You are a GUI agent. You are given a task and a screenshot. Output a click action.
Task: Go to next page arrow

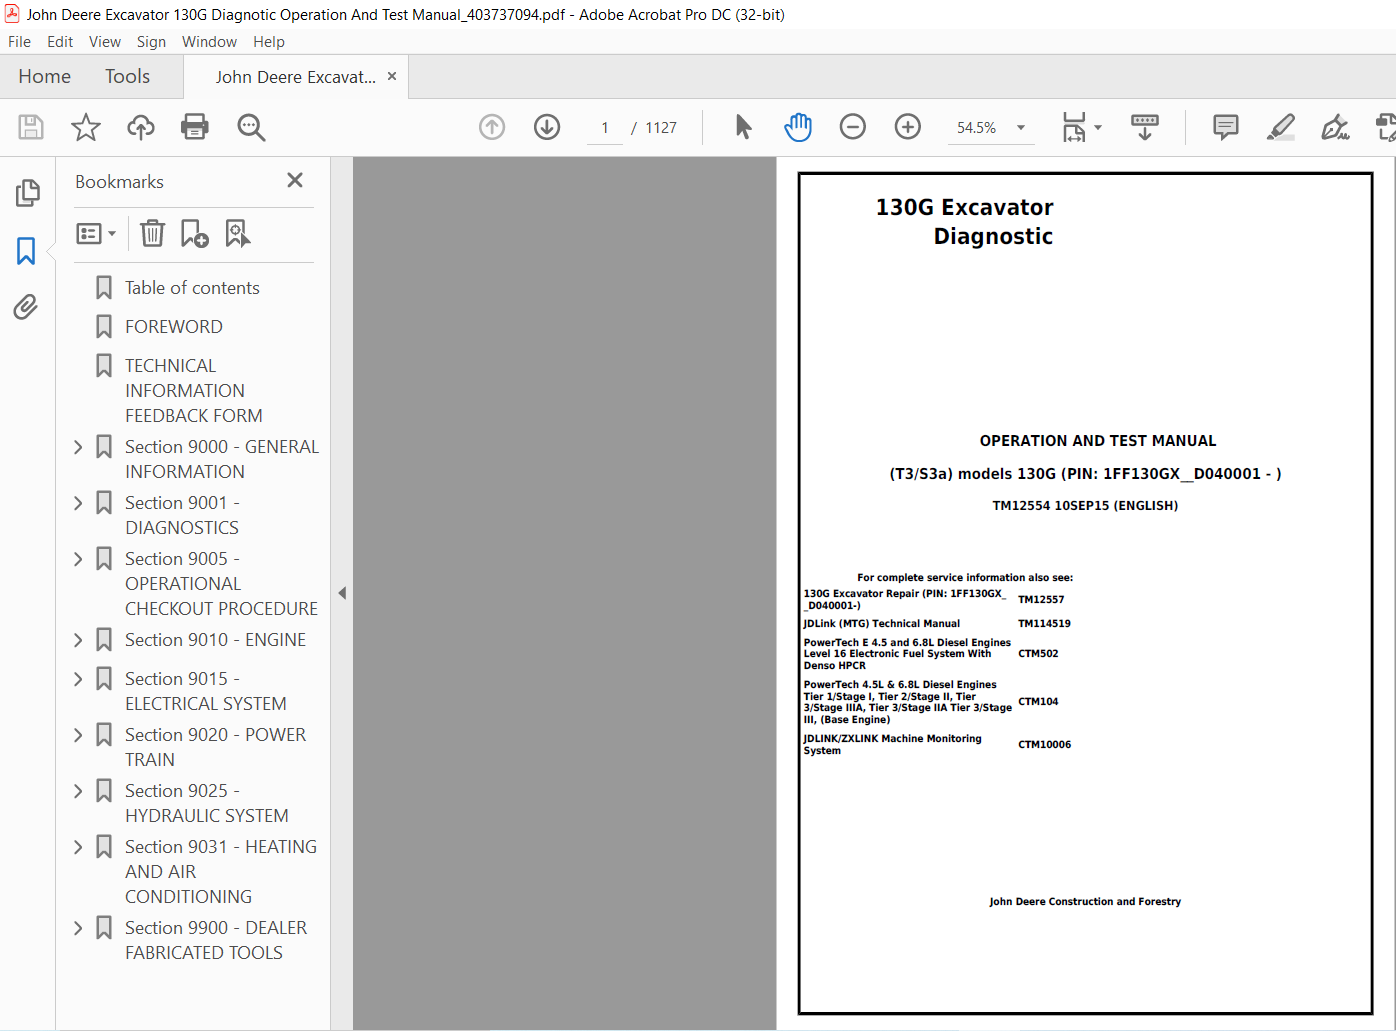(547, 127)
